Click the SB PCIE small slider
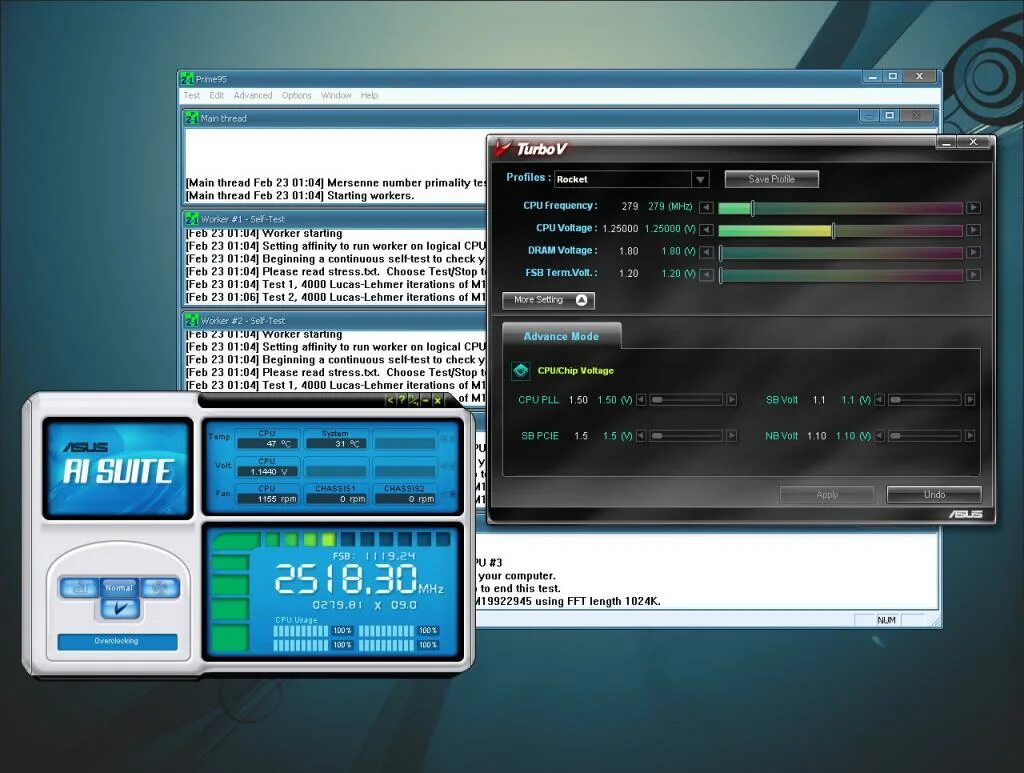The width and height of the screenshot is (1024, 773). 686,435
